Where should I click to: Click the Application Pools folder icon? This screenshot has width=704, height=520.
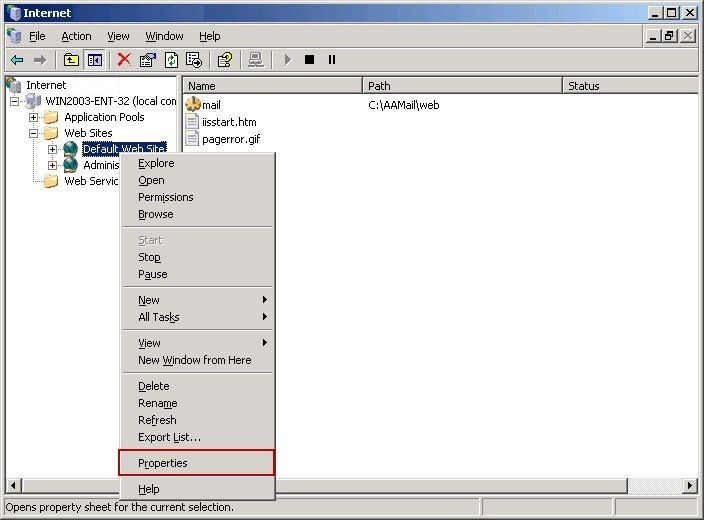[x=51, y=117]
